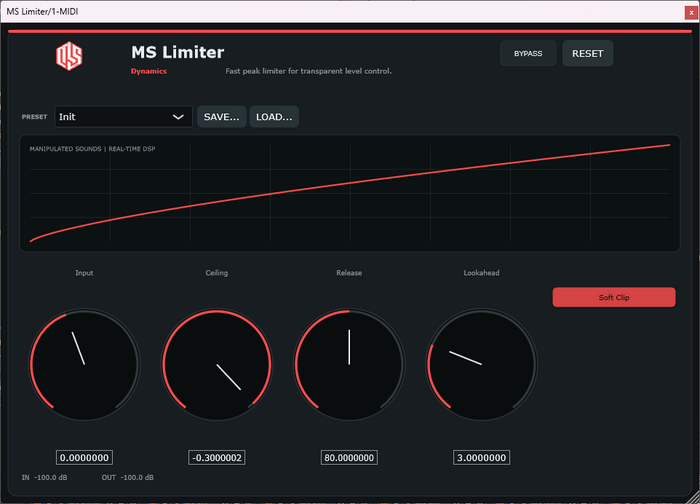
Task: Click the window resize grip corner
Action: 694,498
